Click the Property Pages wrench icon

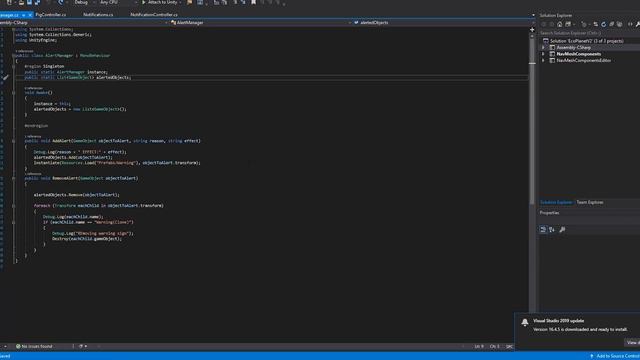click(562, 230)
